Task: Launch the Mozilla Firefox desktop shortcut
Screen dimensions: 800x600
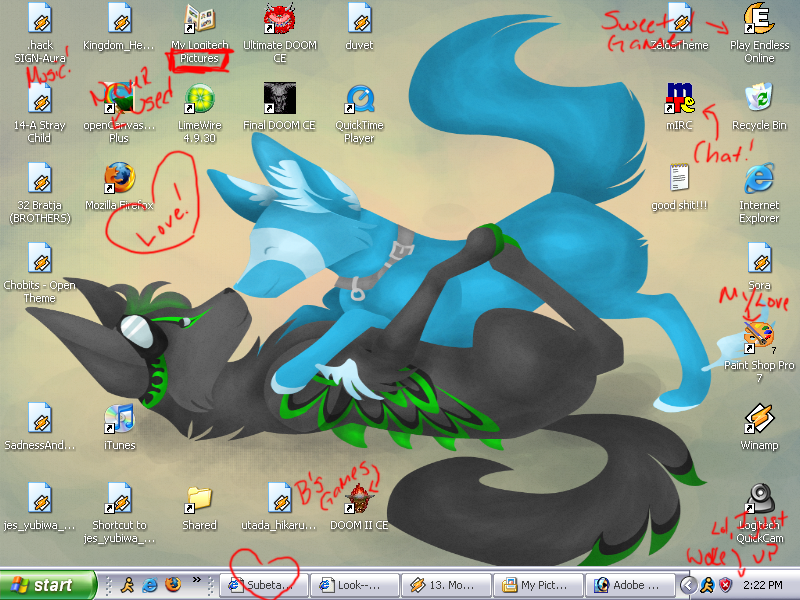Action: click(120, 179)
